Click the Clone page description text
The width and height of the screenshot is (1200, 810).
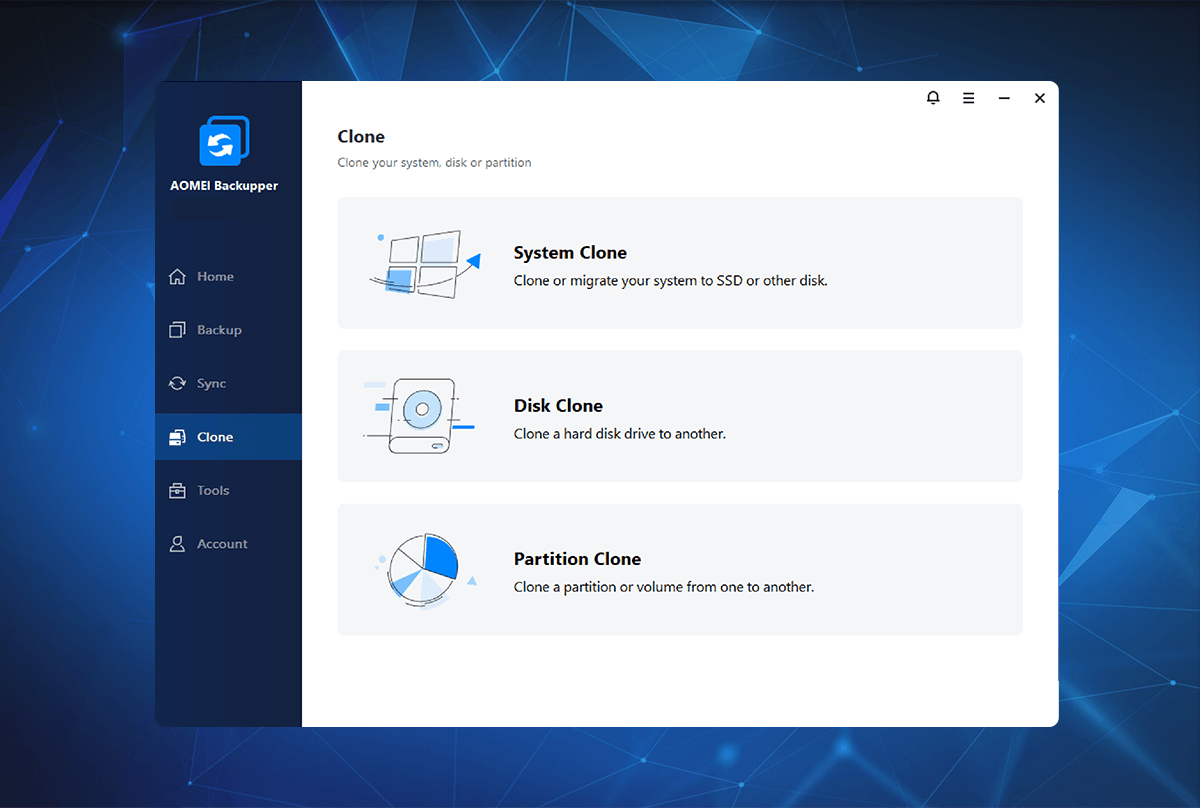click(x=434, y=162)
